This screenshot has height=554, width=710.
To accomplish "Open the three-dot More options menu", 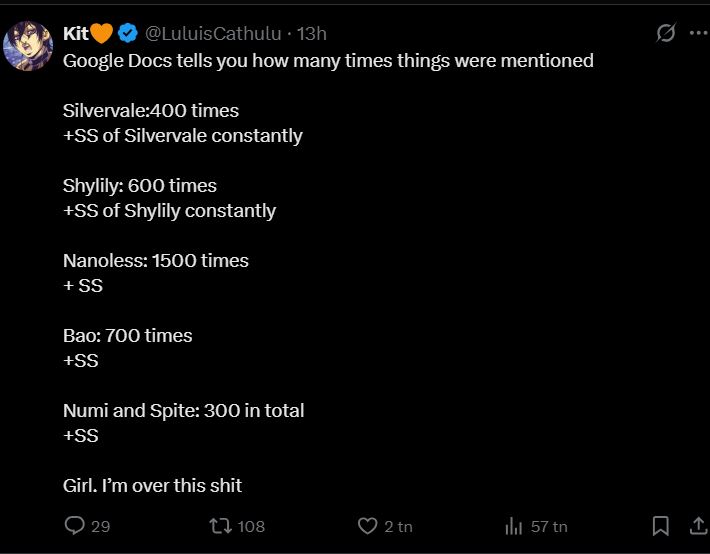I will coord(698,33).
